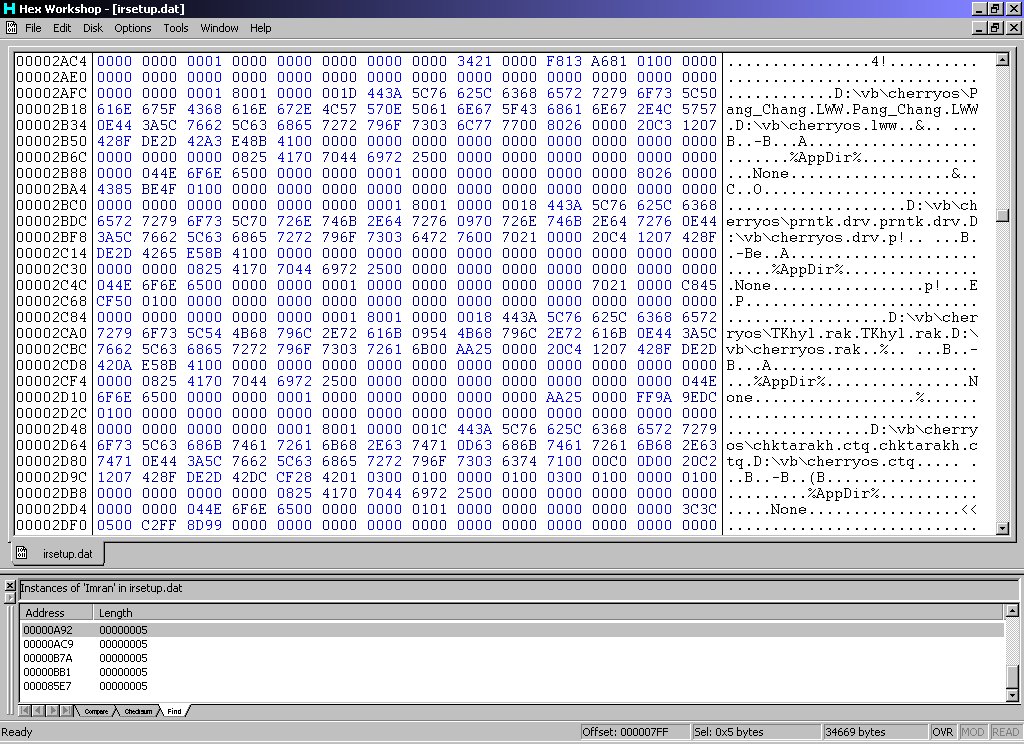The height and width of the screenshot is (744, 1024).
Task: Click the Sel: 0x5 bytes status field
Action: point(756,732)
